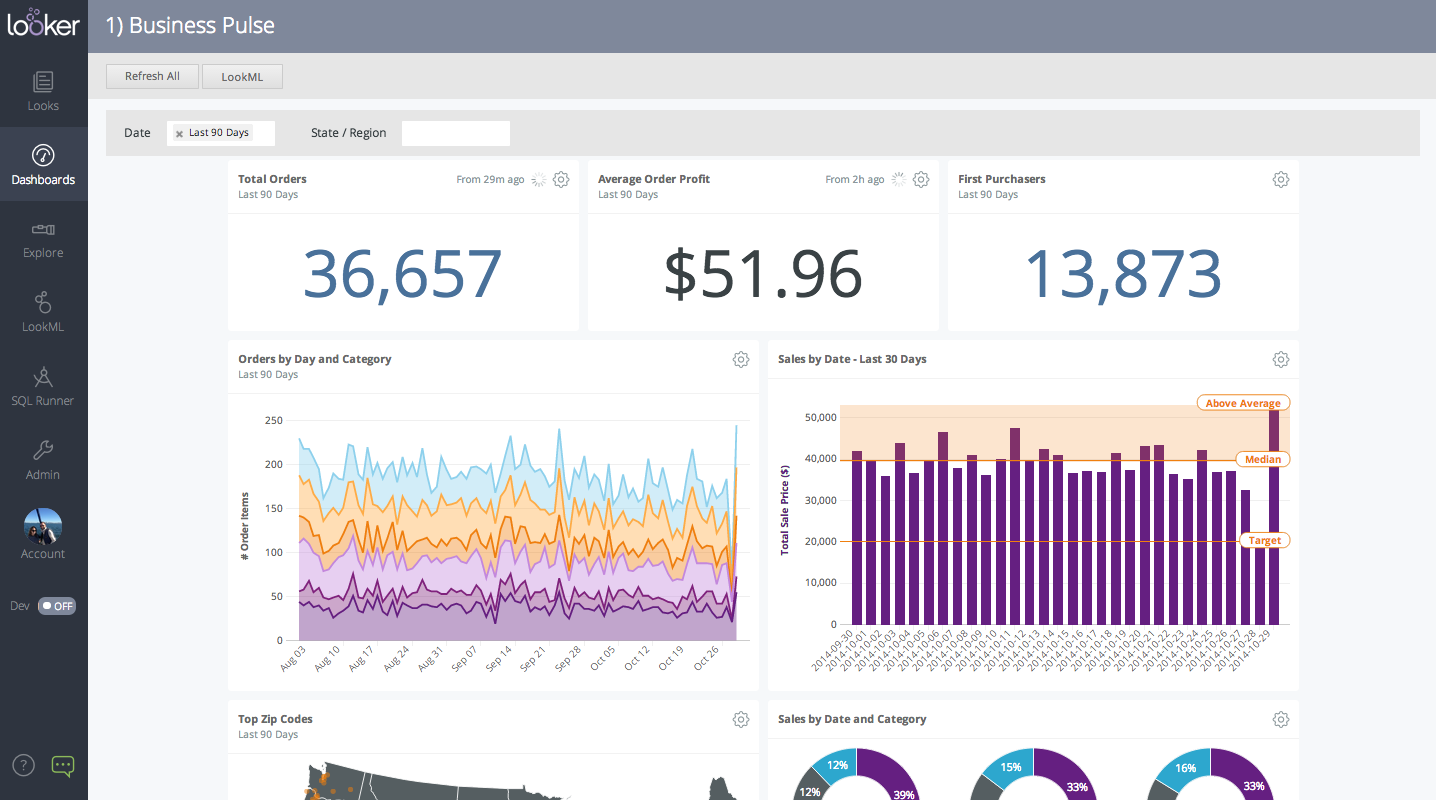The image size is (1436, 800).
Task: Click the Total Orders loading spinner
Action: click(539, 179)
